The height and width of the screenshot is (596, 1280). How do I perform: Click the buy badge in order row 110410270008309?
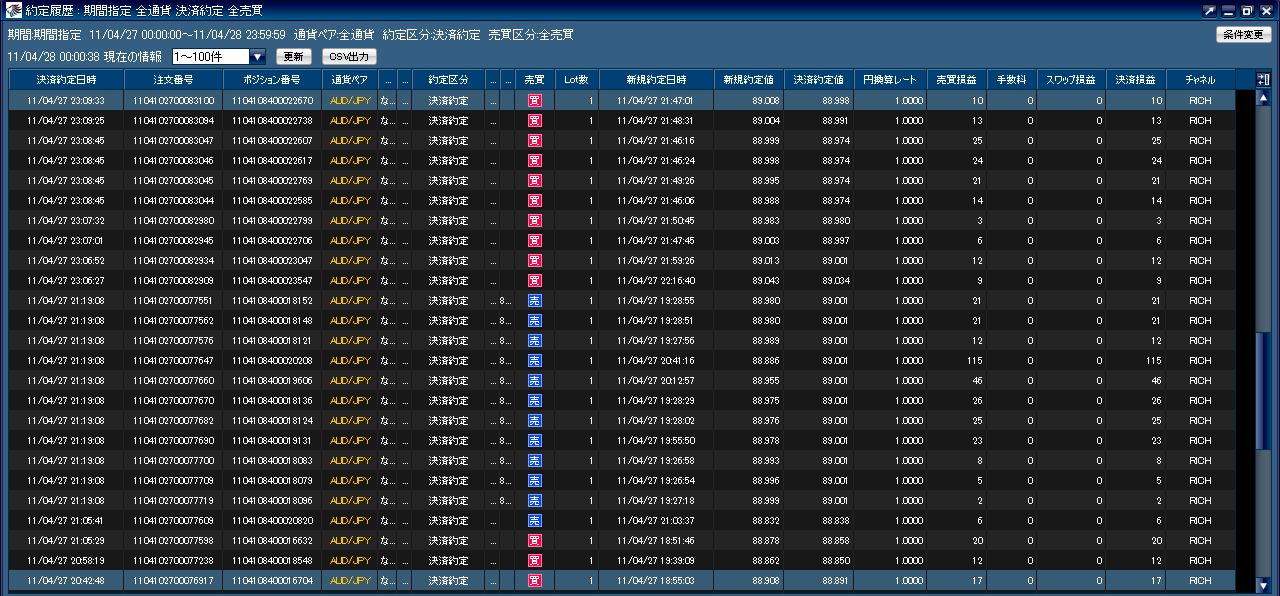point(535,120)
